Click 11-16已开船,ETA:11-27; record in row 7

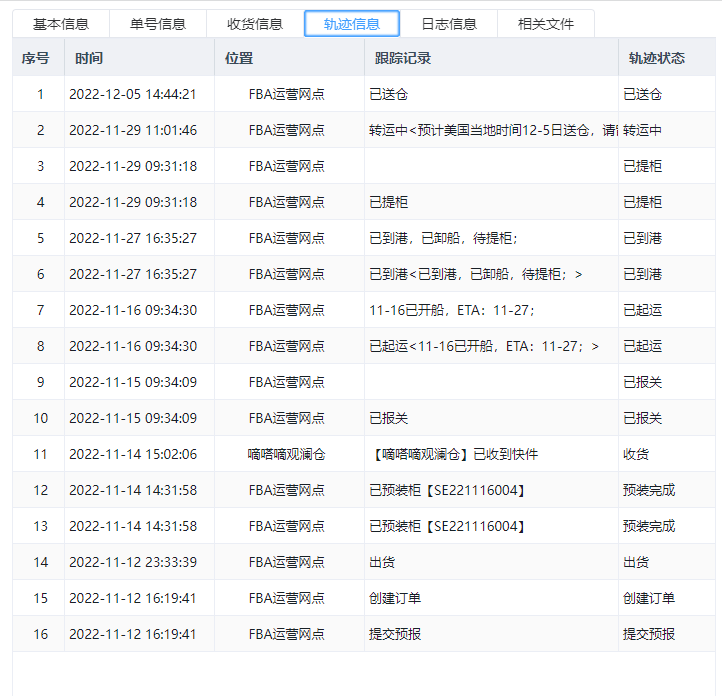click(452, 310)
